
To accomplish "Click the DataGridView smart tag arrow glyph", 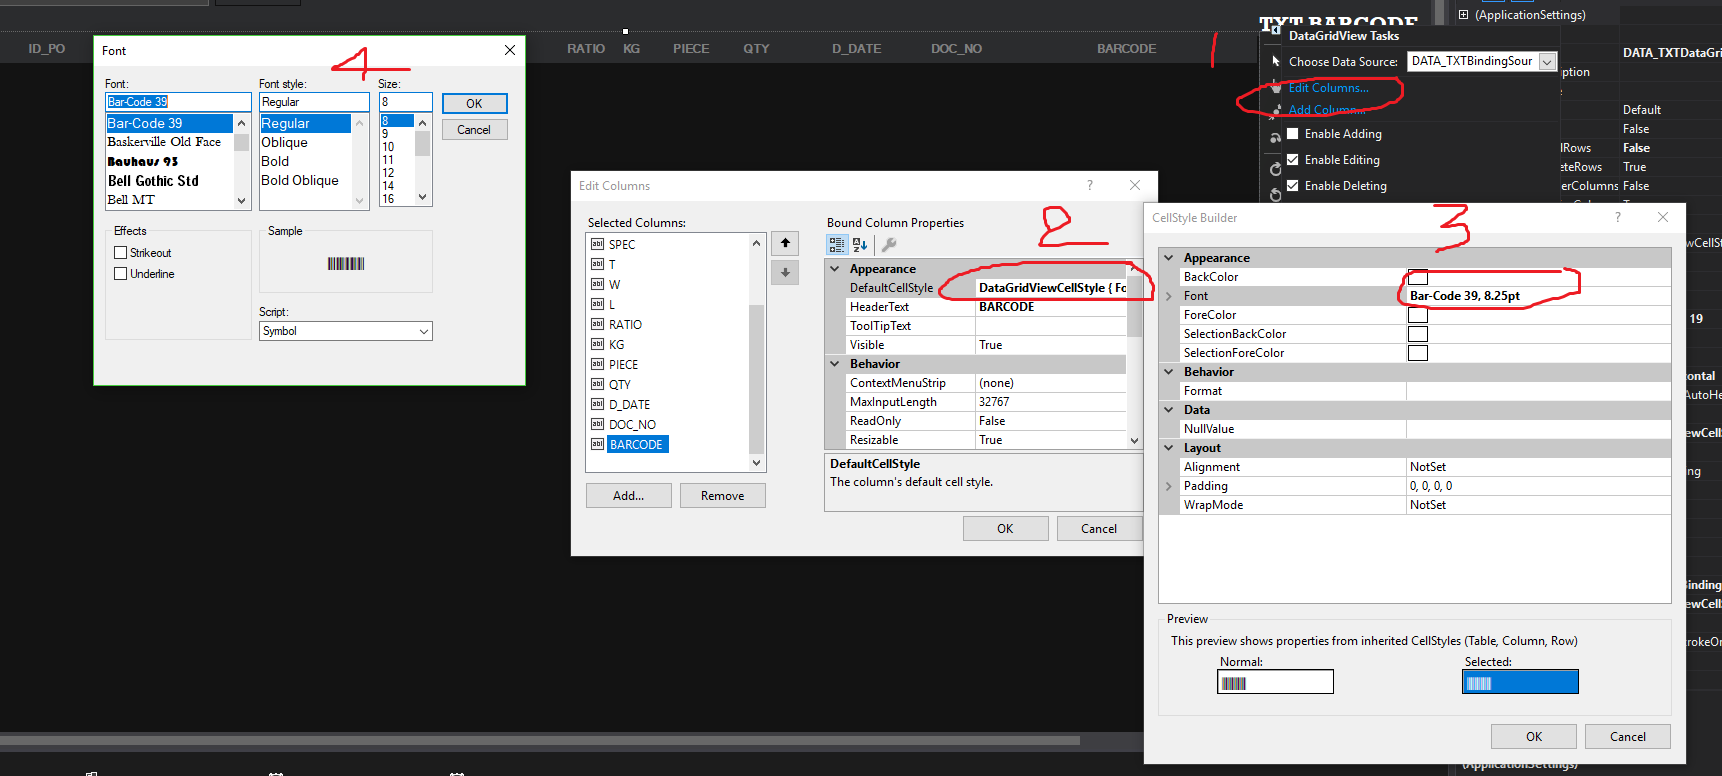I will point(1274,30).
